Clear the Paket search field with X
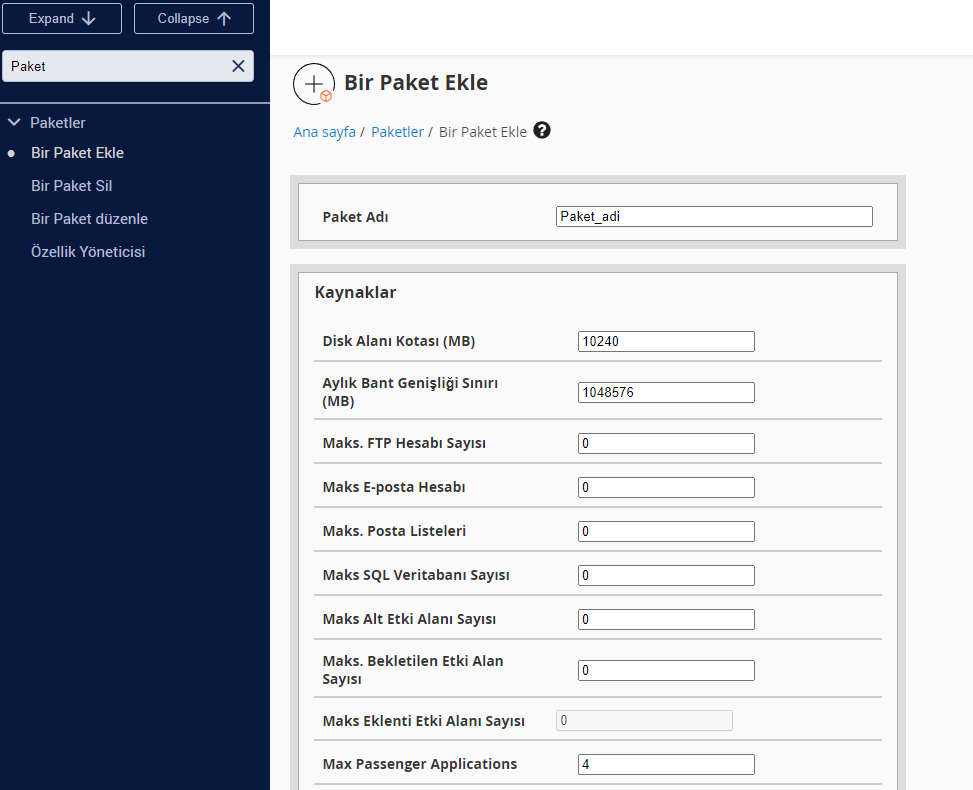973x790 pixels. tap(238, 66)
